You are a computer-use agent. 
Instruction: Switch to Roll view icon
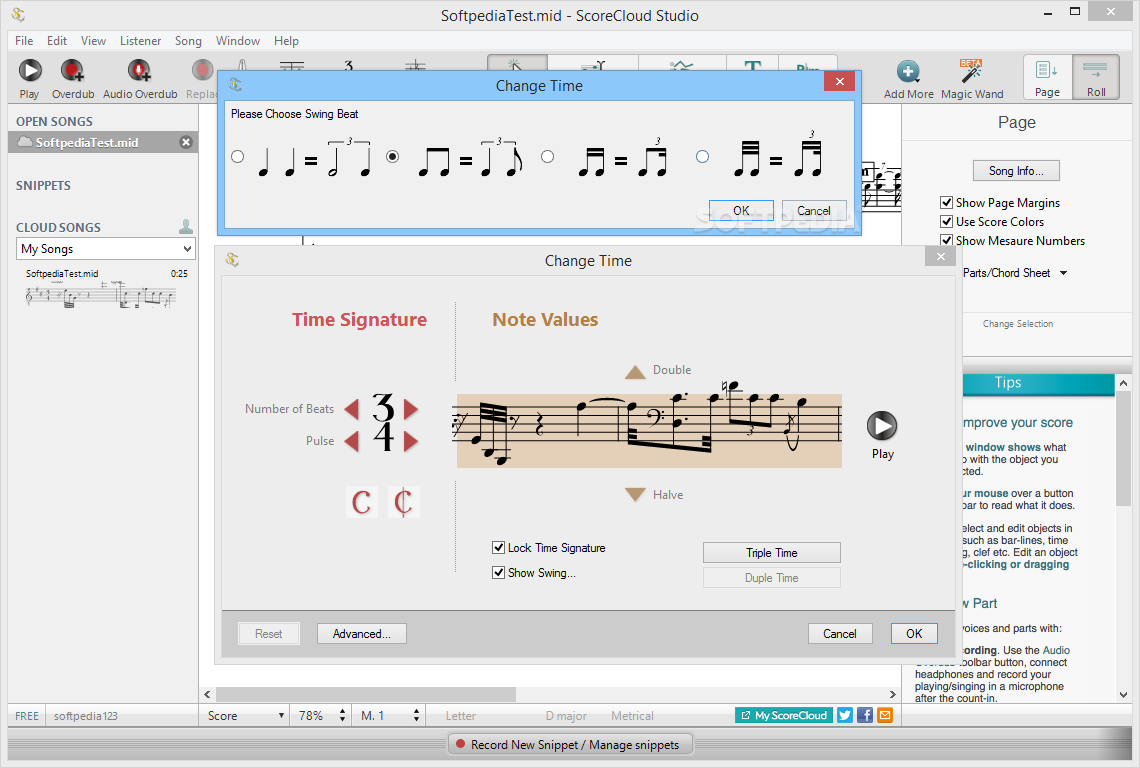1096,76
